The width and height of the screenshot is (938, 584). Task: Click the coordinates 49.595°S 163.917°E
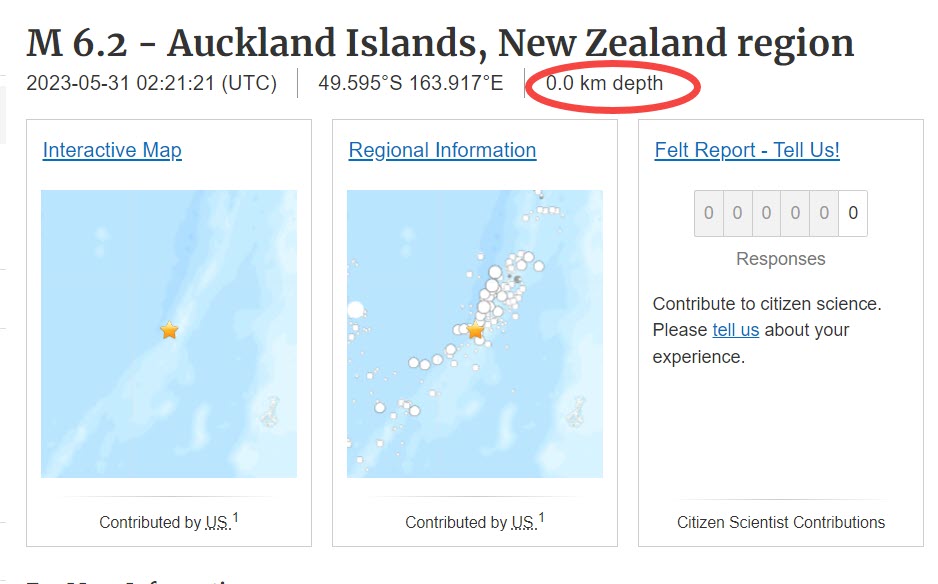[410, 83]
